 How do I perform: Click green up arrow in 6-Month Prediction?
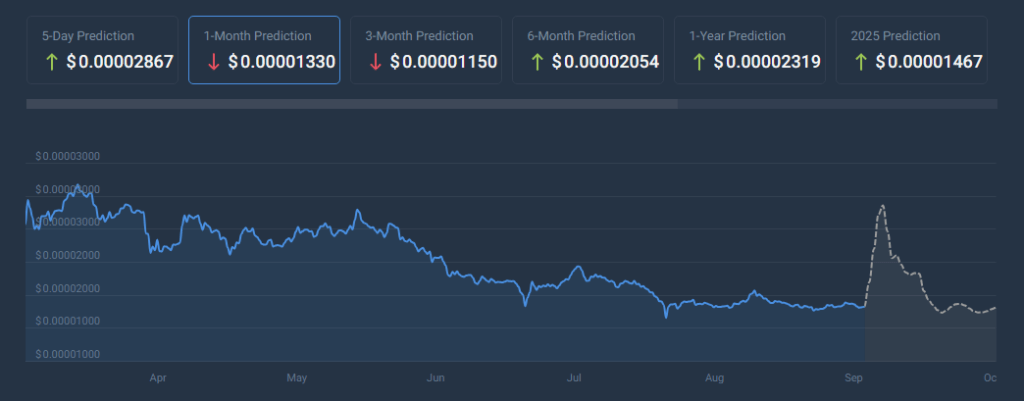tap(537, 62)
